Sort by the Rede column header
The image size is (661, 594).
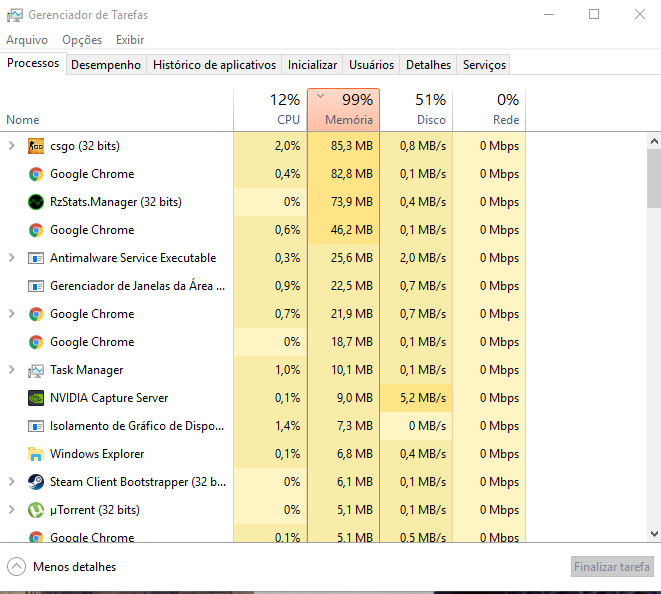click(x=489, y=110)
